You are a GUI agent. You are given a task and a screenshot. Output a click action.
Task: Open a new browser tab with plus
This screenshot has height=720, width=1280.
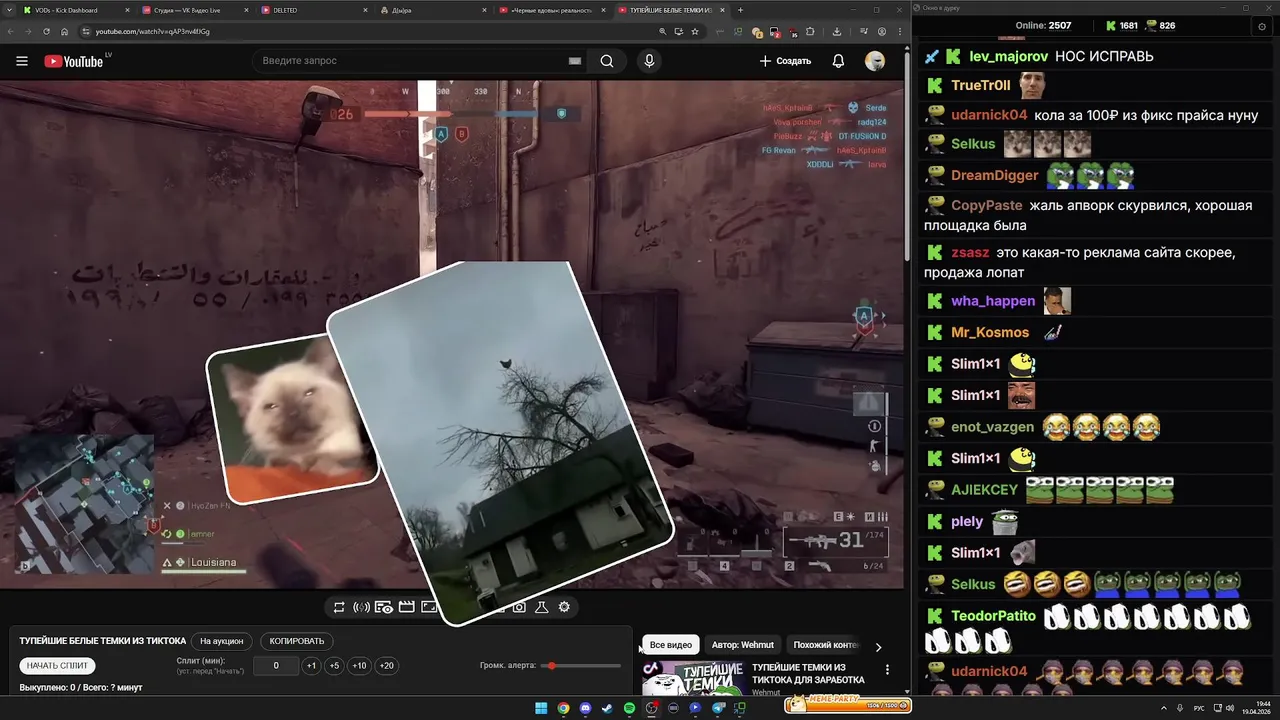click(x=740, y=10)
